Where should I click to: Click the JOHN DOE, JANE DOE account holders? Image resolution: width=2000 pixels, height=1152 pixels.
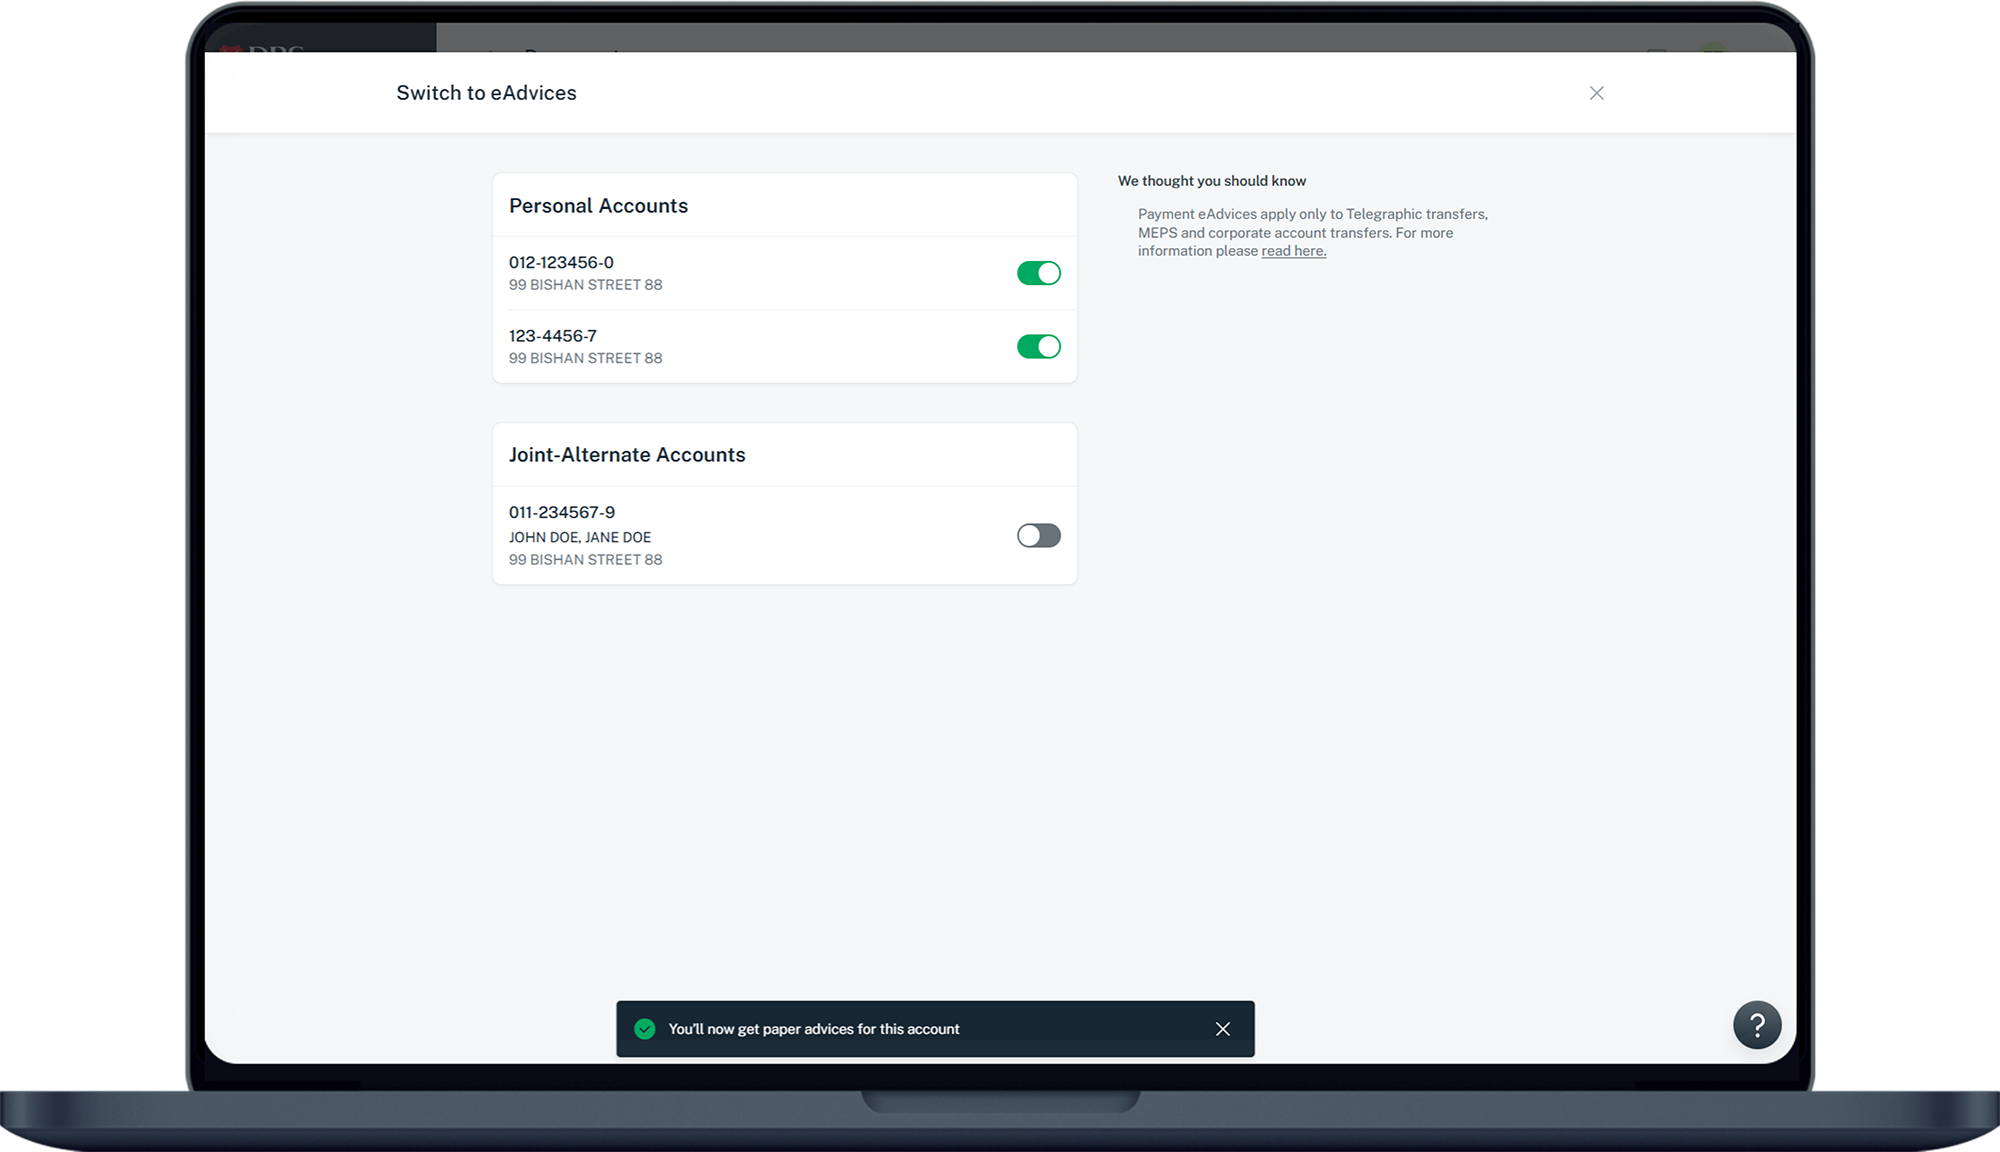pos(579,537)
